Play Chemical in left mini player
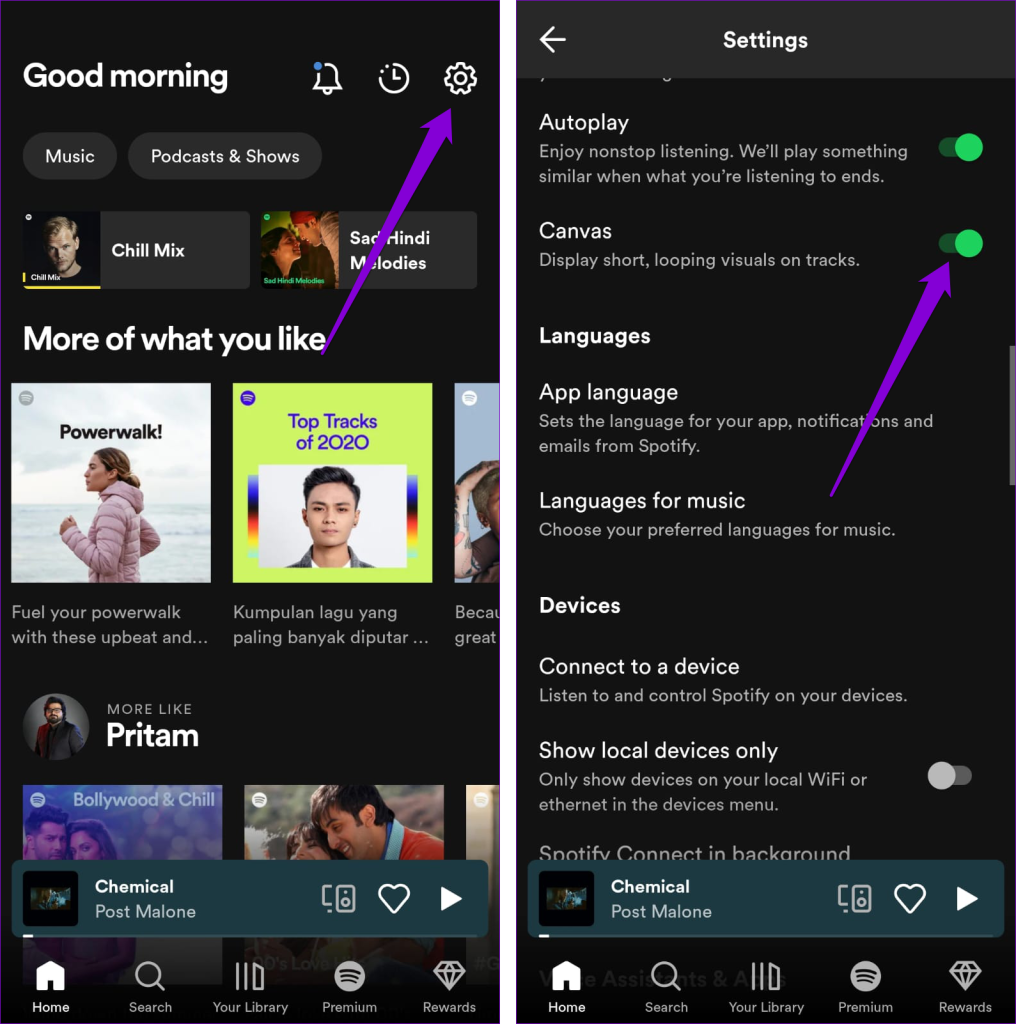 tap(451, 899)
